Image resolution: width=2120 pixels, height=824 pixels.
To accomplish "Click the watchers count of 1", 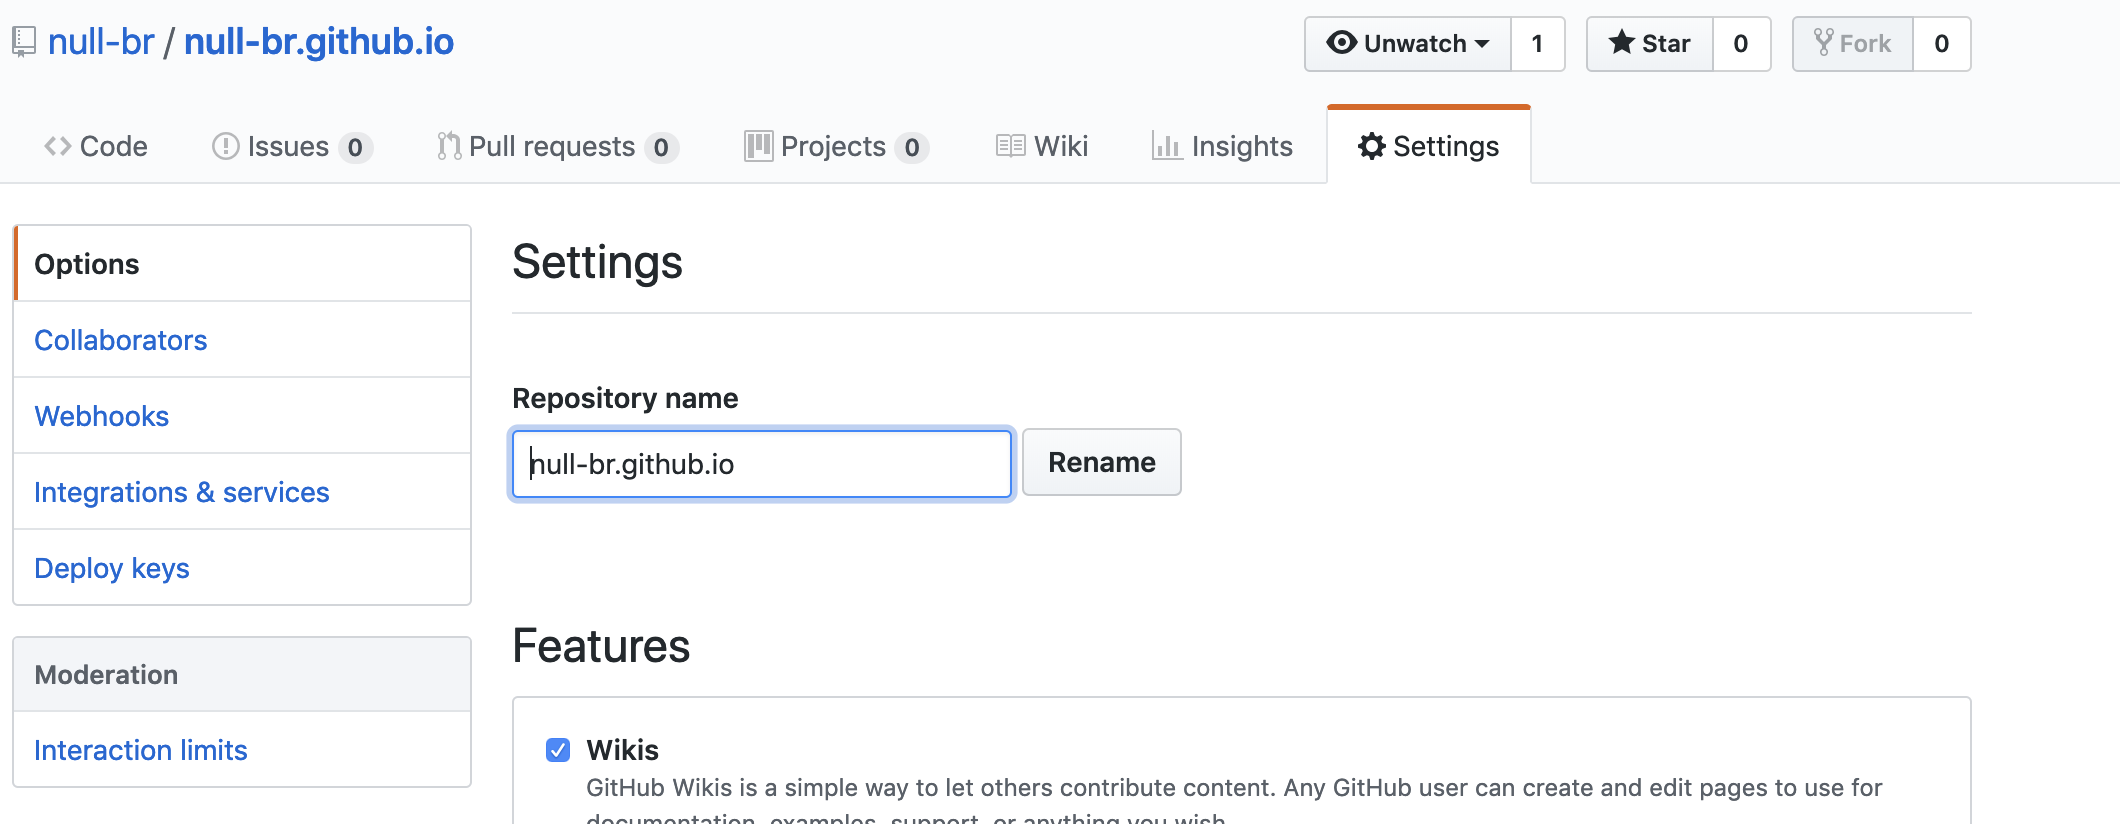I will click(1538, 44).
